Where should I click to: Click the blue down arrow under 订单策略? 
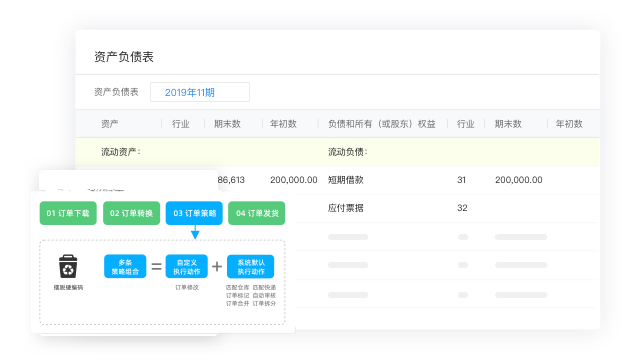point(195,232)
